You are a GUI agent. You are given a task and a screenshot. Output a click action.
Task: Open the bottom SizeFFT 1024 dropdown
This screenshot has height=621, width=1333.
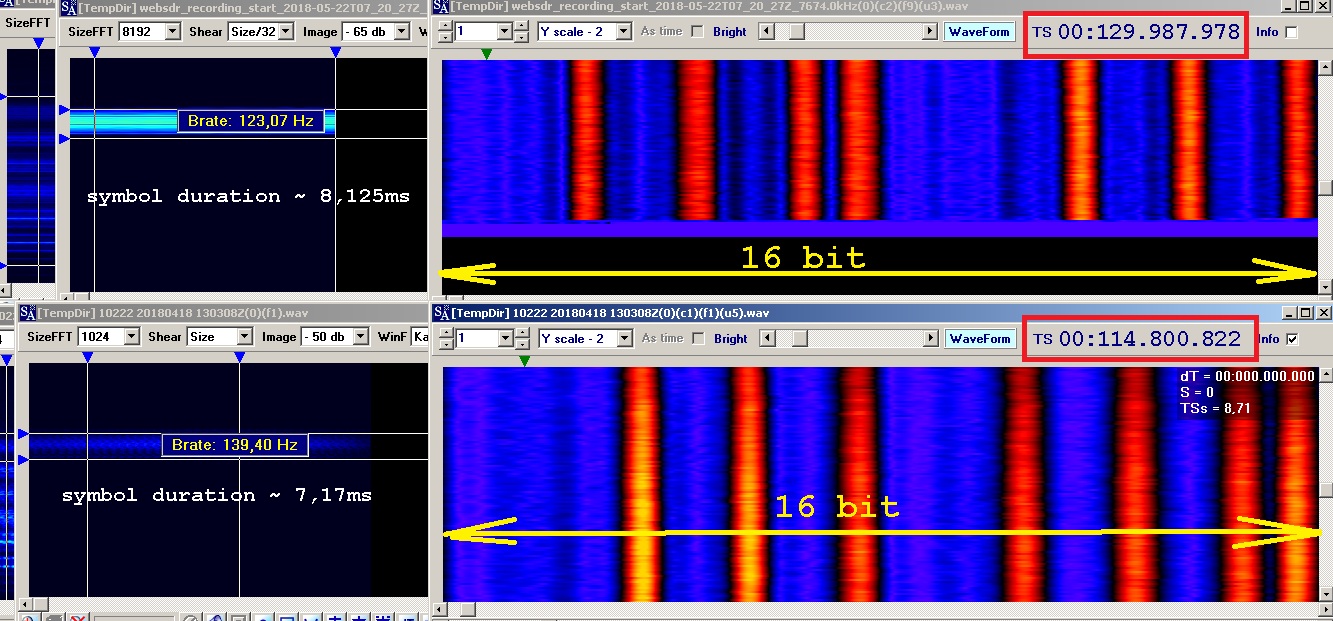tap(130, 337)
